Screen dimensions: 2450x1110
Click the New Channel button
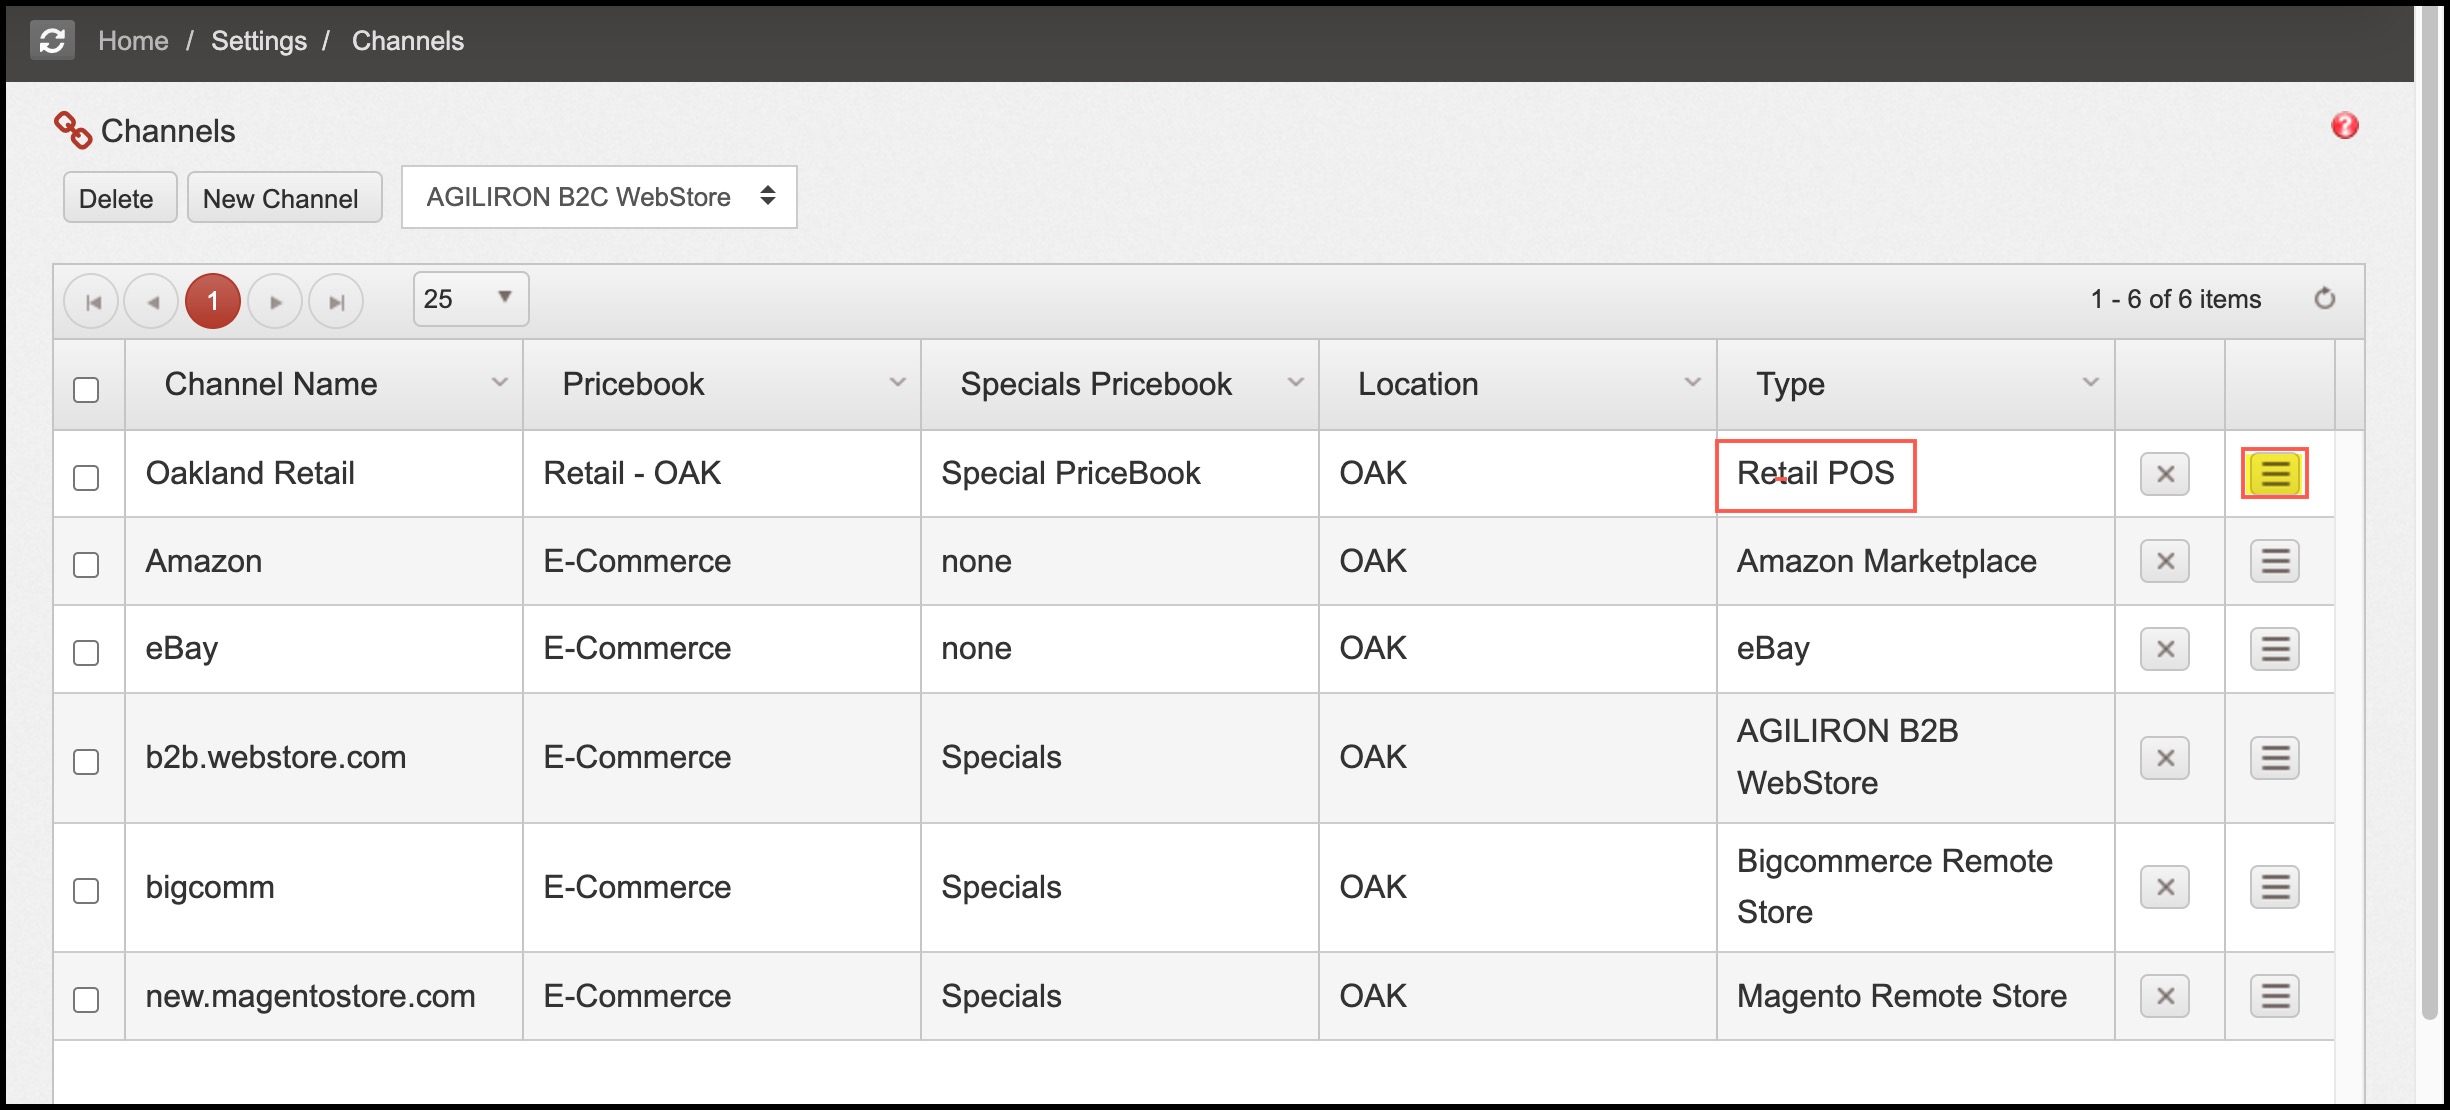[x=284, y=198]
